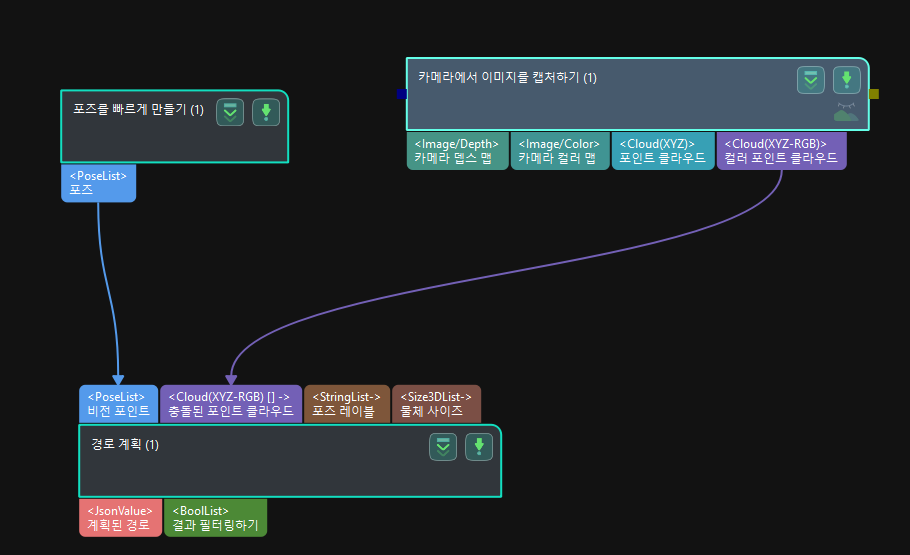Select the purple Cloud(XYZ-RGB) connection line
The height and width of the screenshot is (555, 910).
click(x=505, y=271)
